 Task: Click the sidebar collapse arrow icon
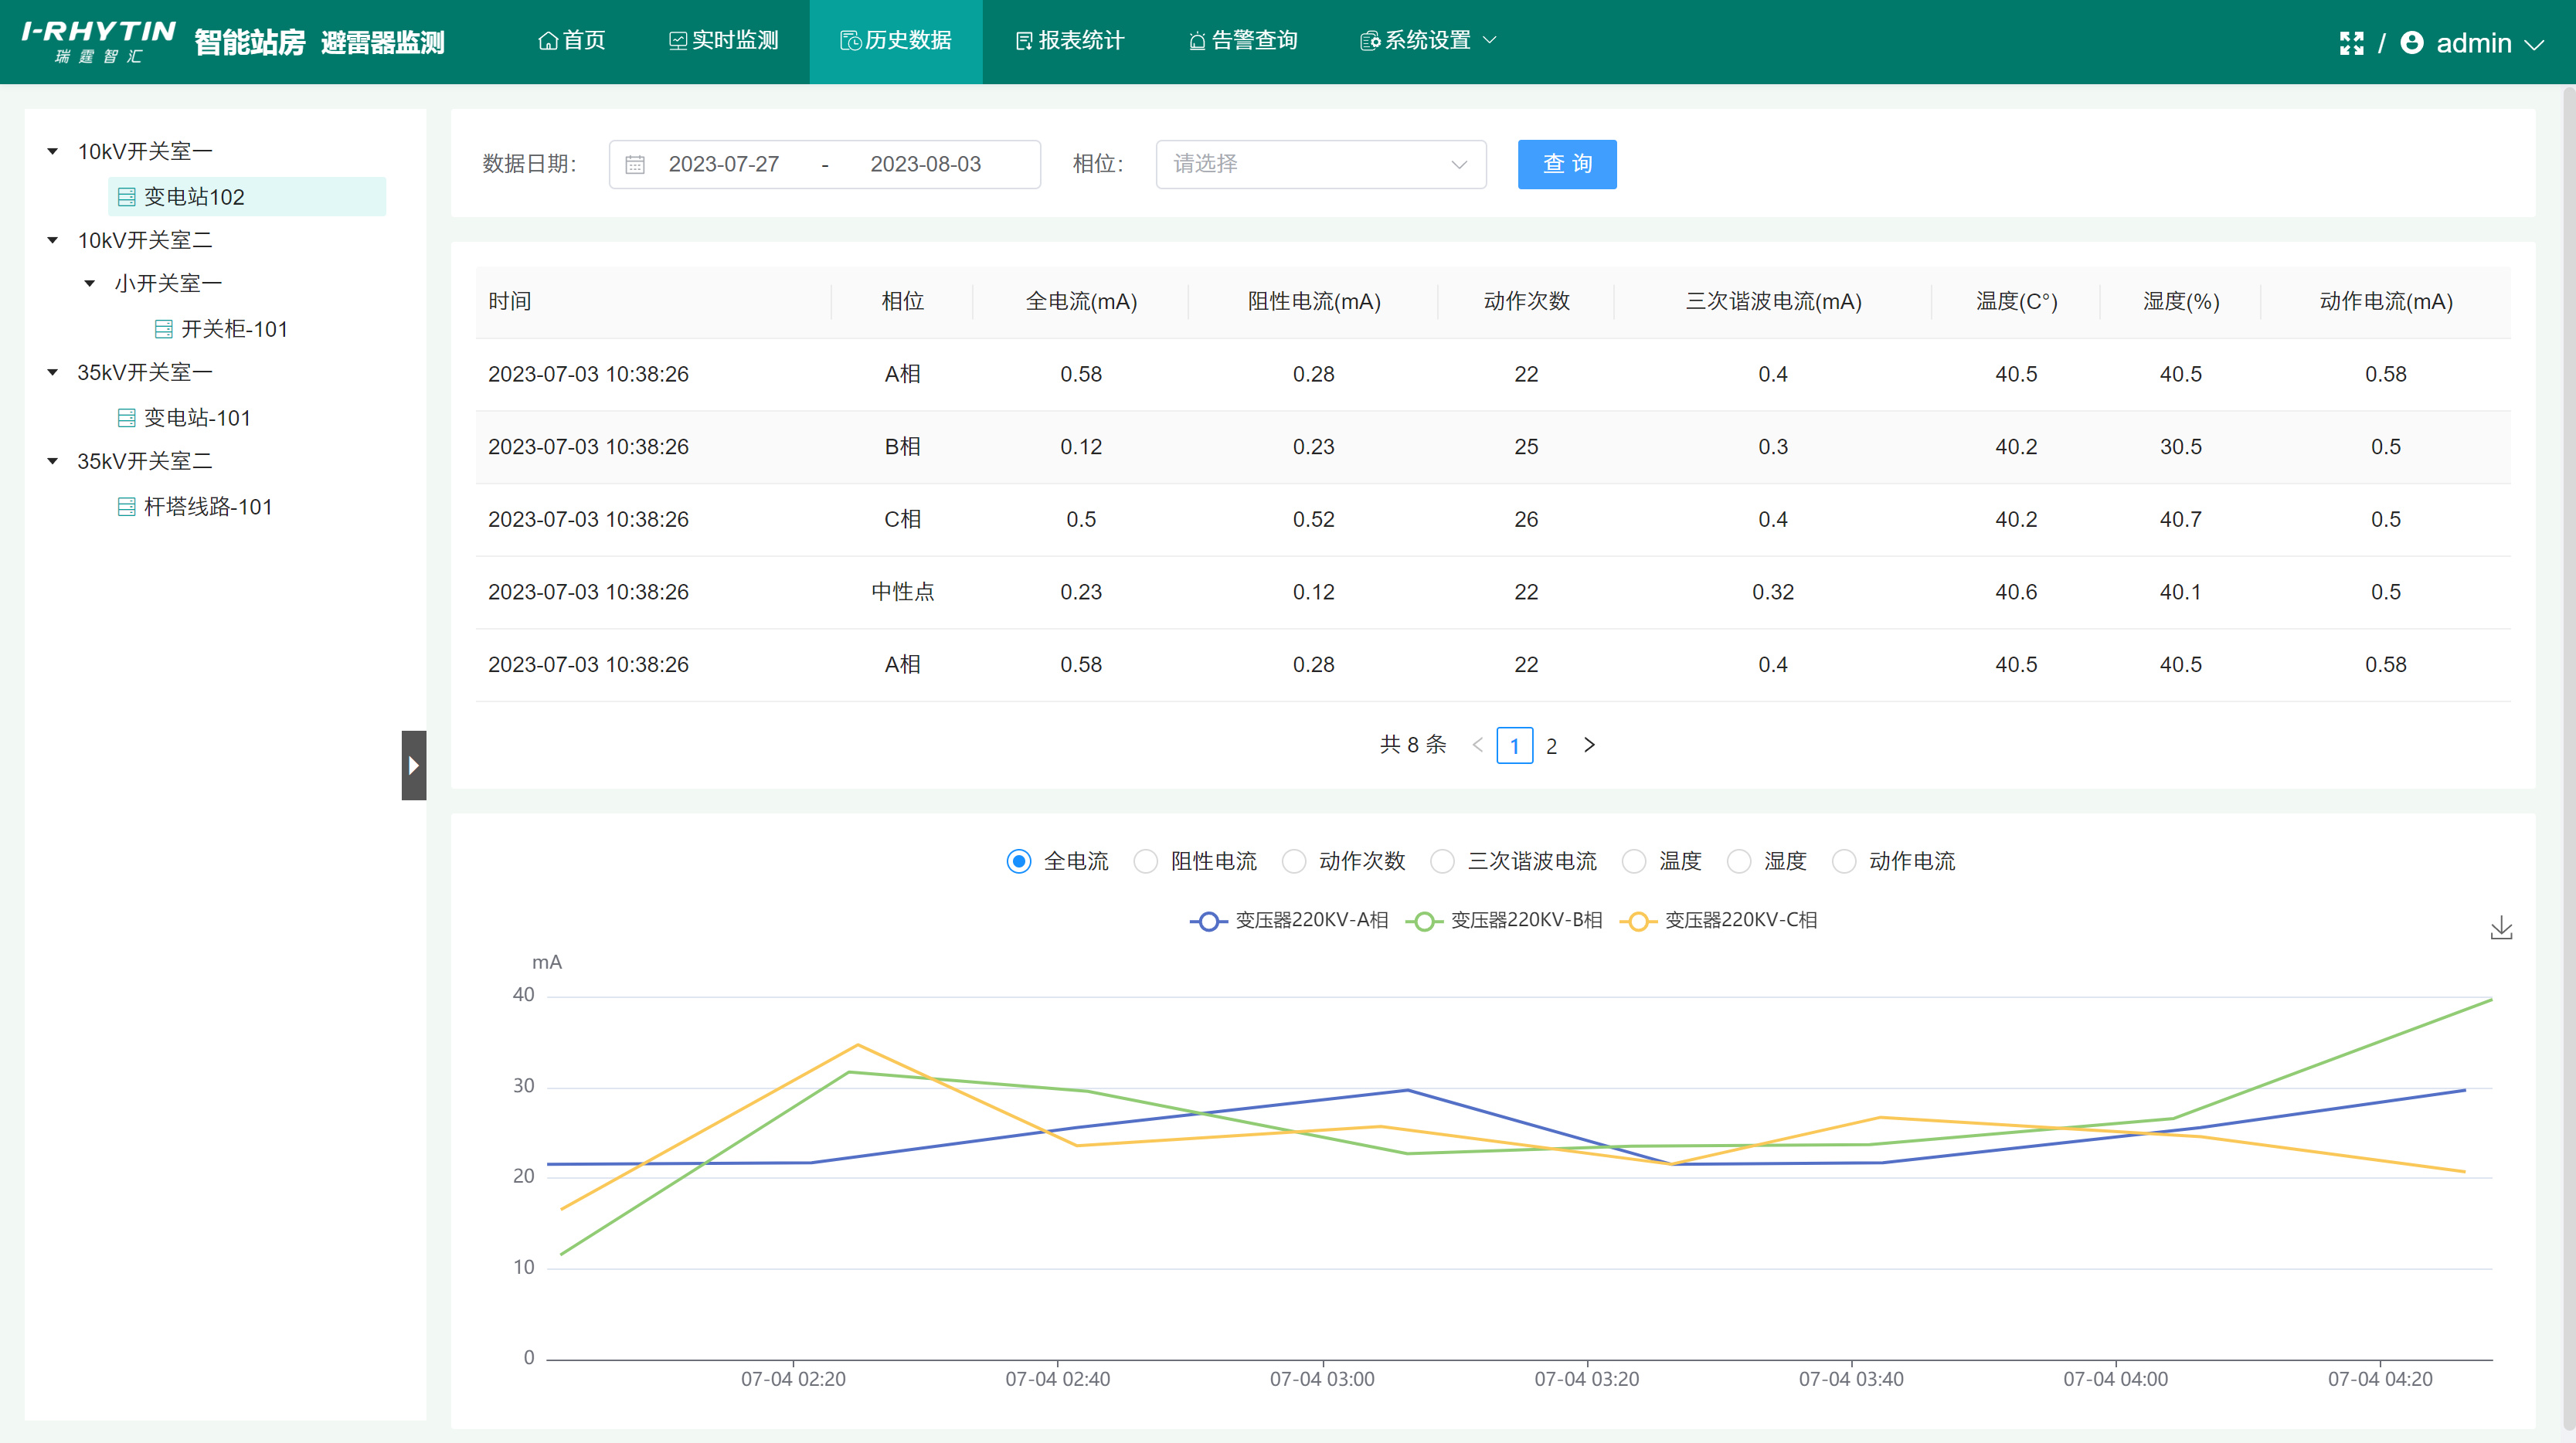[413, 764]
